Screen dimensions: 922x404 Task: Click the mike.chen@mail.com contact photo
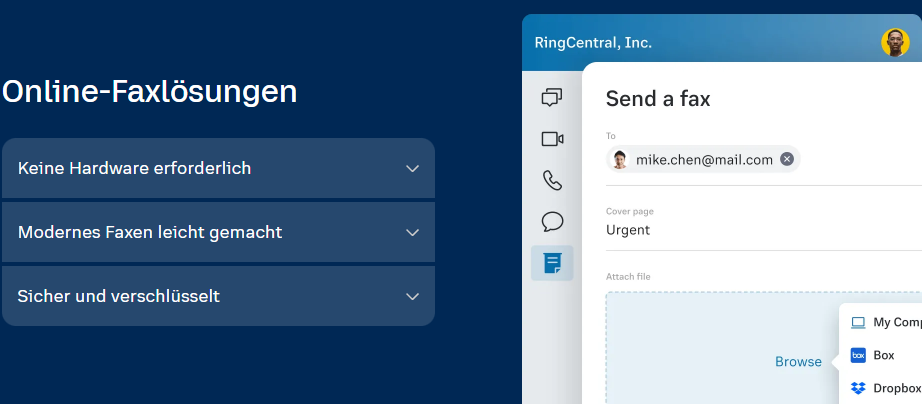coord(620,160)
